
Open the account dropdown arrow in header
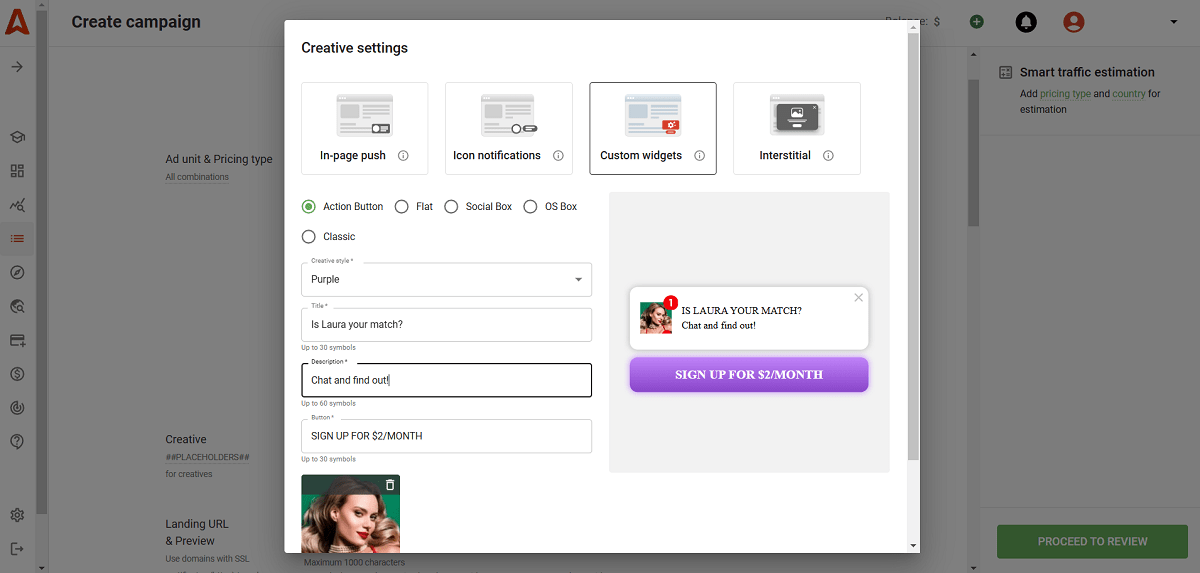pos(1173,22)
